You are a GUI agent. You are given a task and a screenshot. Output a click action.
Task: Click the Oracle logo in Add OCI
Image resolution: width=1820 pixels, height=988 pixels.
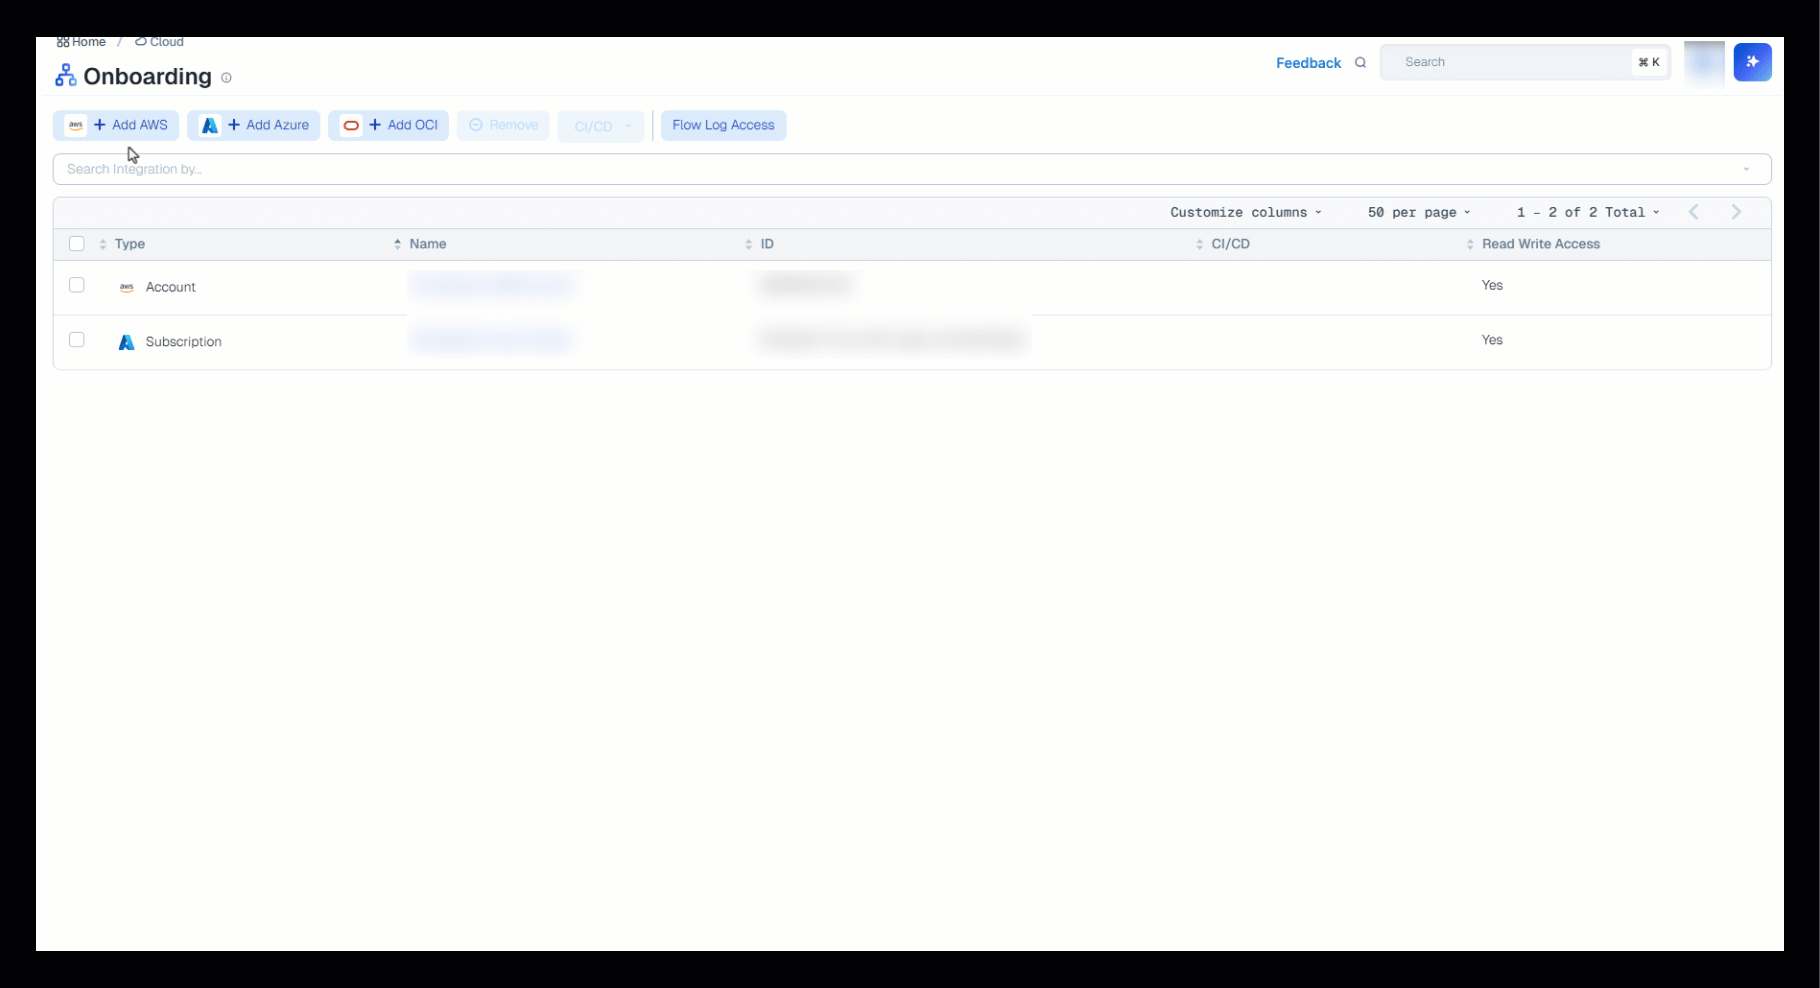pyautogui.click(x=351, y=125)
